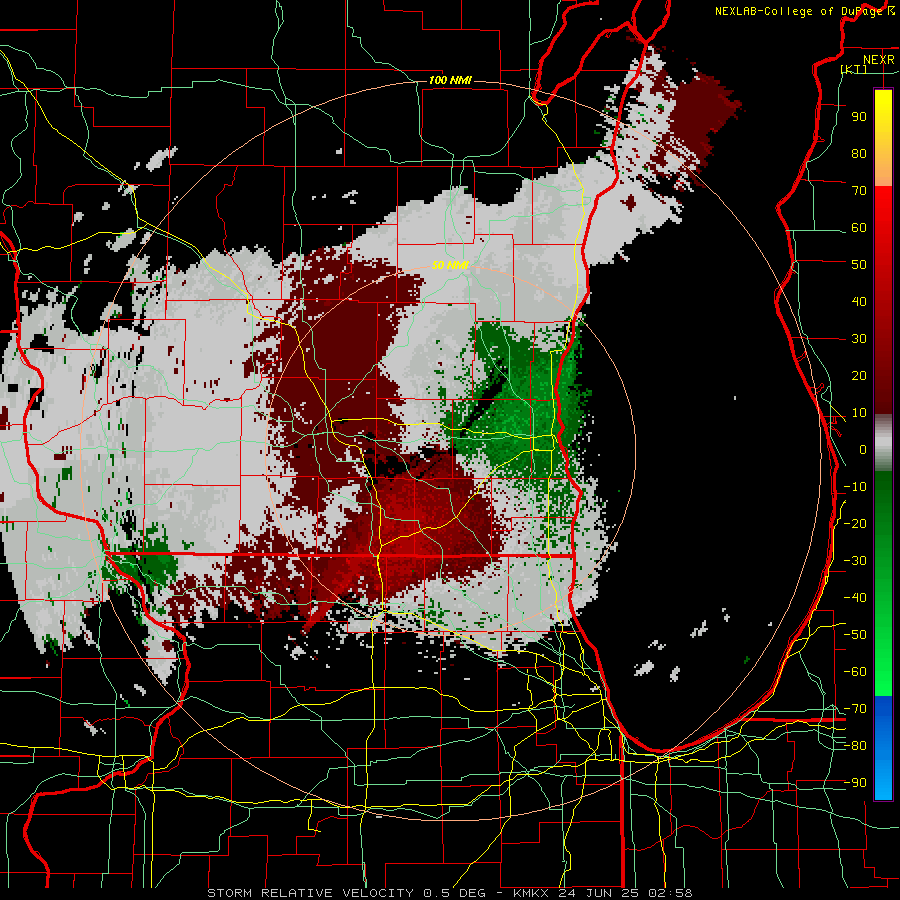Click the gray zero-velocity segment of the color bar
The height and width of the screenshot is (900, 900).
pyautogui.click(x=883, y=443)
